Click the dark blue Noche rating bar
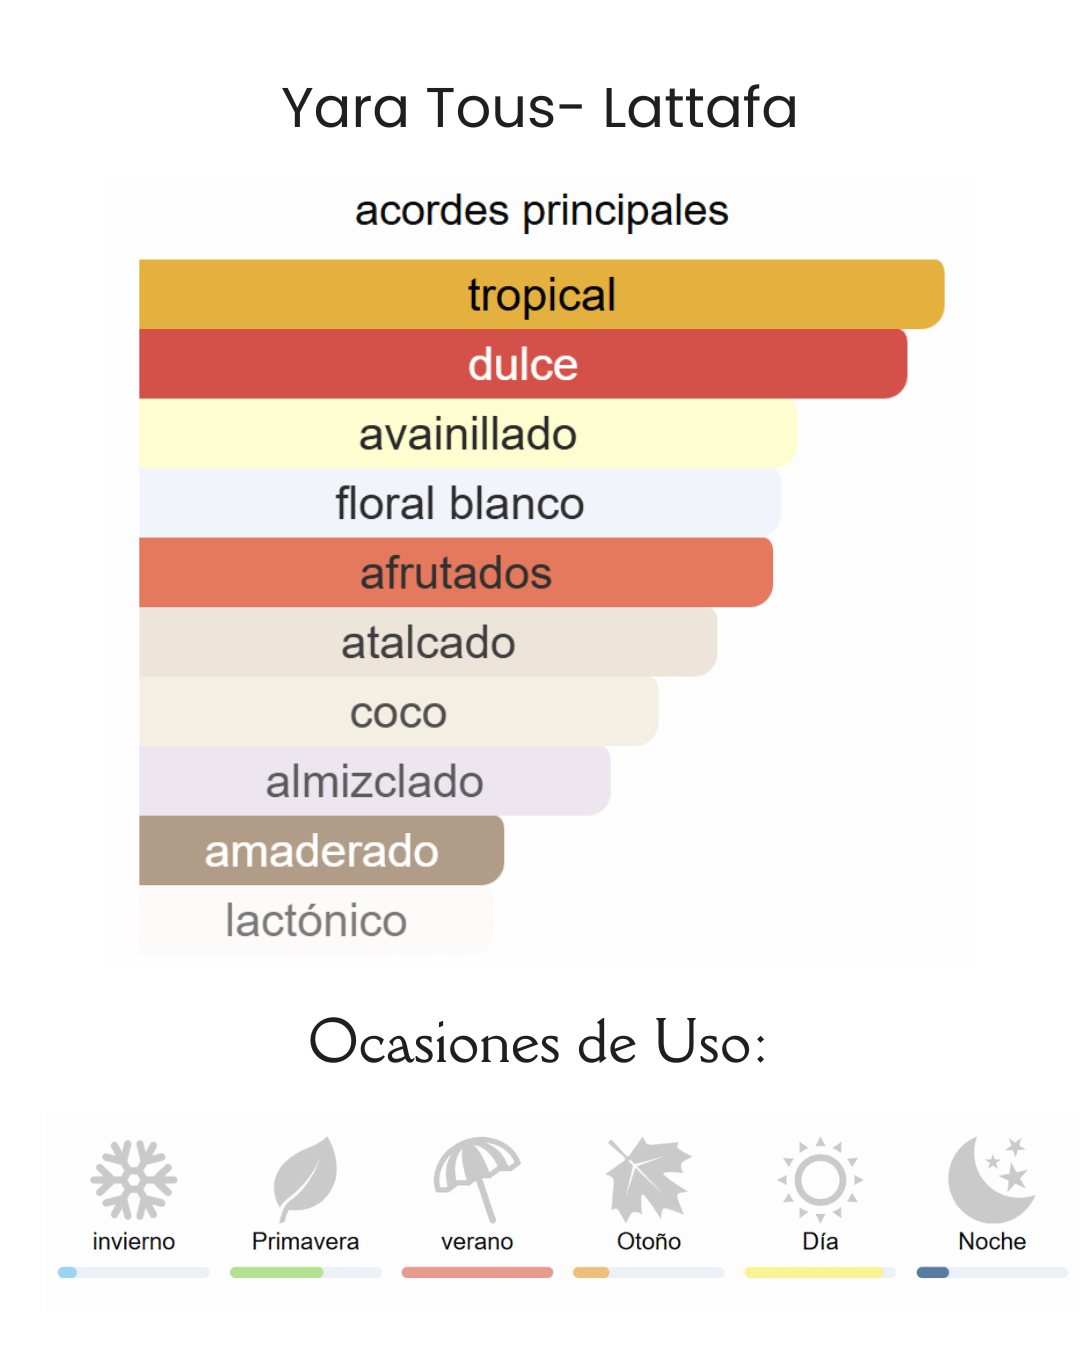 pos(933,1272)
